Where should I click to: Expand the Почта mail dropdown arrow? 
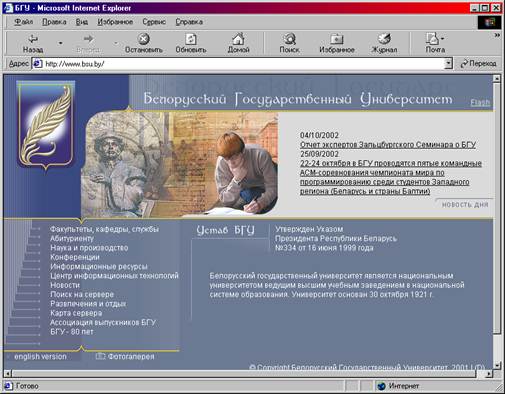click(x=442, y=39)
